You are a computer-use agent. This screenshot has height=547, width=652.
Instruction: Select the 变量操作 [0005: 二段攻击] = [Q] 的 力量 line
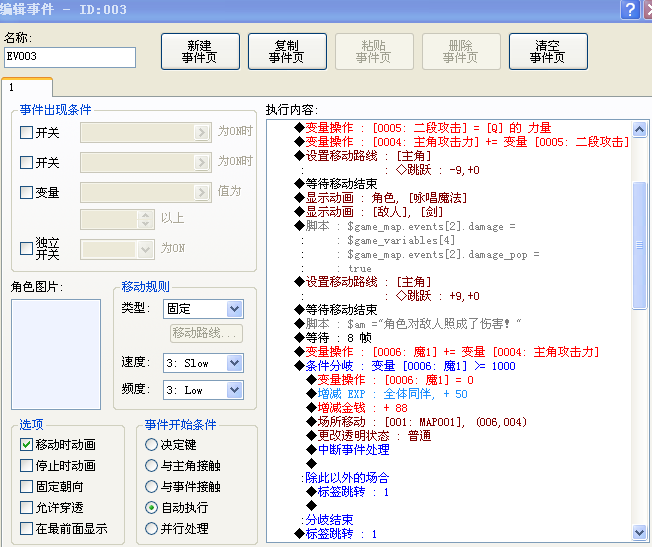coord(422,128)
